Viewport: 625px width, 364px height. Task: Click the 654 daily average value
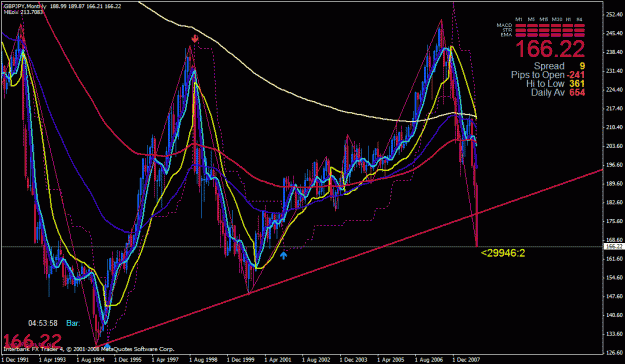pos(577,92)
